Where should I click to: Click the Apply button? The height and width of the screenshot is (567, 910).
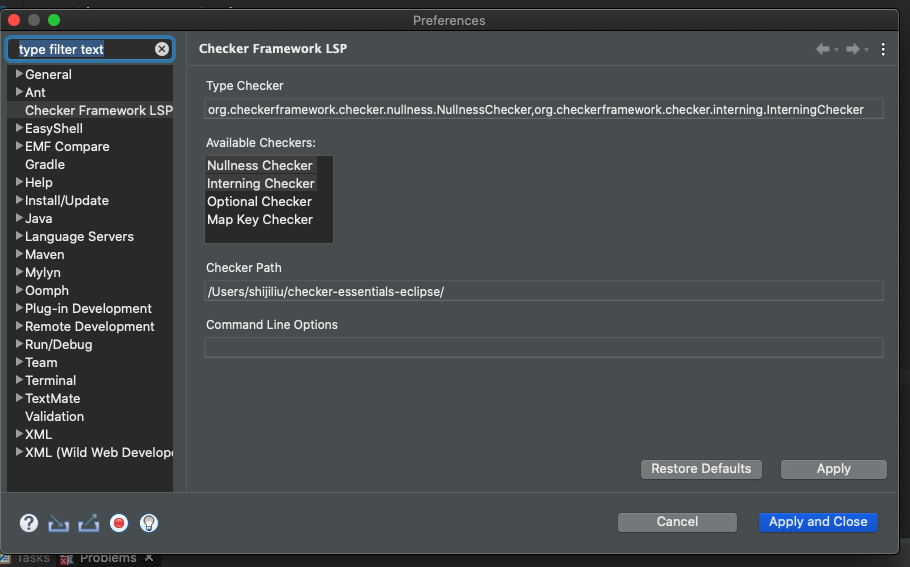coord(833,469)
